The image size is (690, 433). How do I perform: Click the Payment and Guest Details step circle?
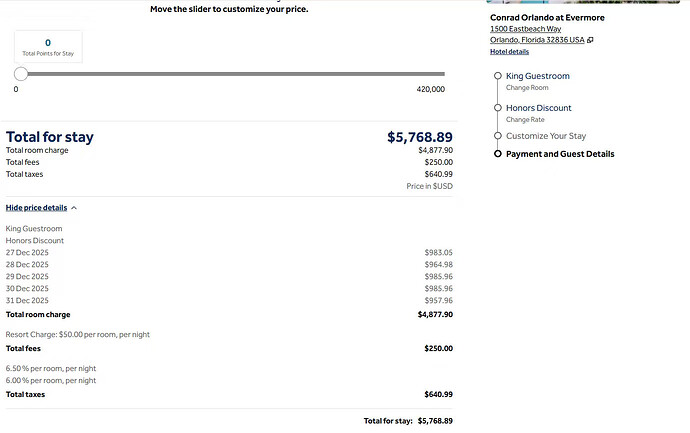tap(498, 154)
